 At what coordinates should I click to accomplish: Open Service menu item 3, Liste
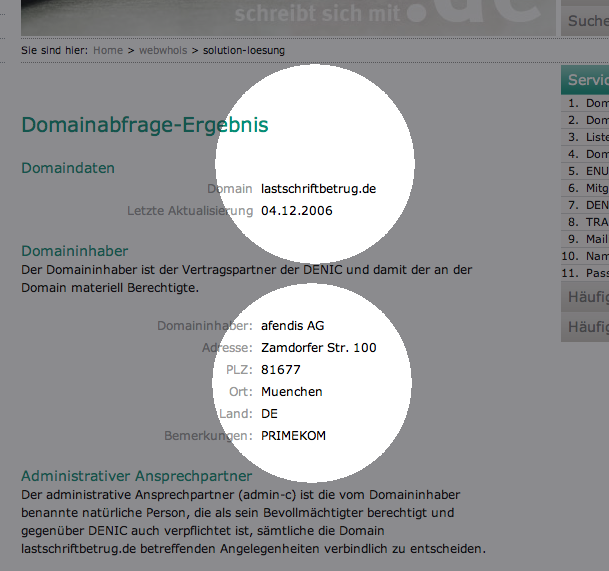pyautogui.click(x=585, y=137)
